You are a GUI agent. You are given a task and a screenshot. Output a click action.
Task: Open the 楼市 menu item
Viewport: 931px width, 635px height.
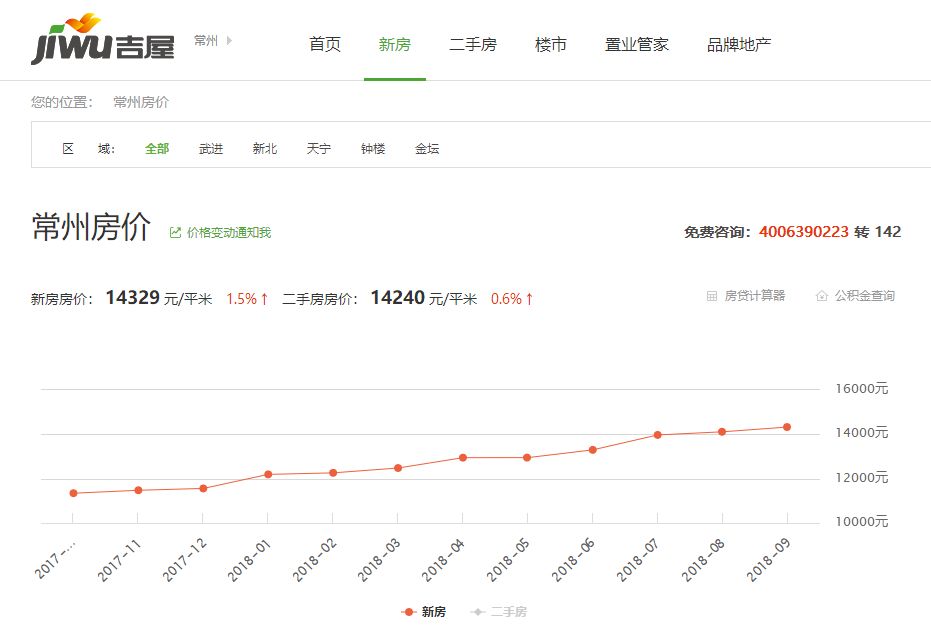(551, 44)
